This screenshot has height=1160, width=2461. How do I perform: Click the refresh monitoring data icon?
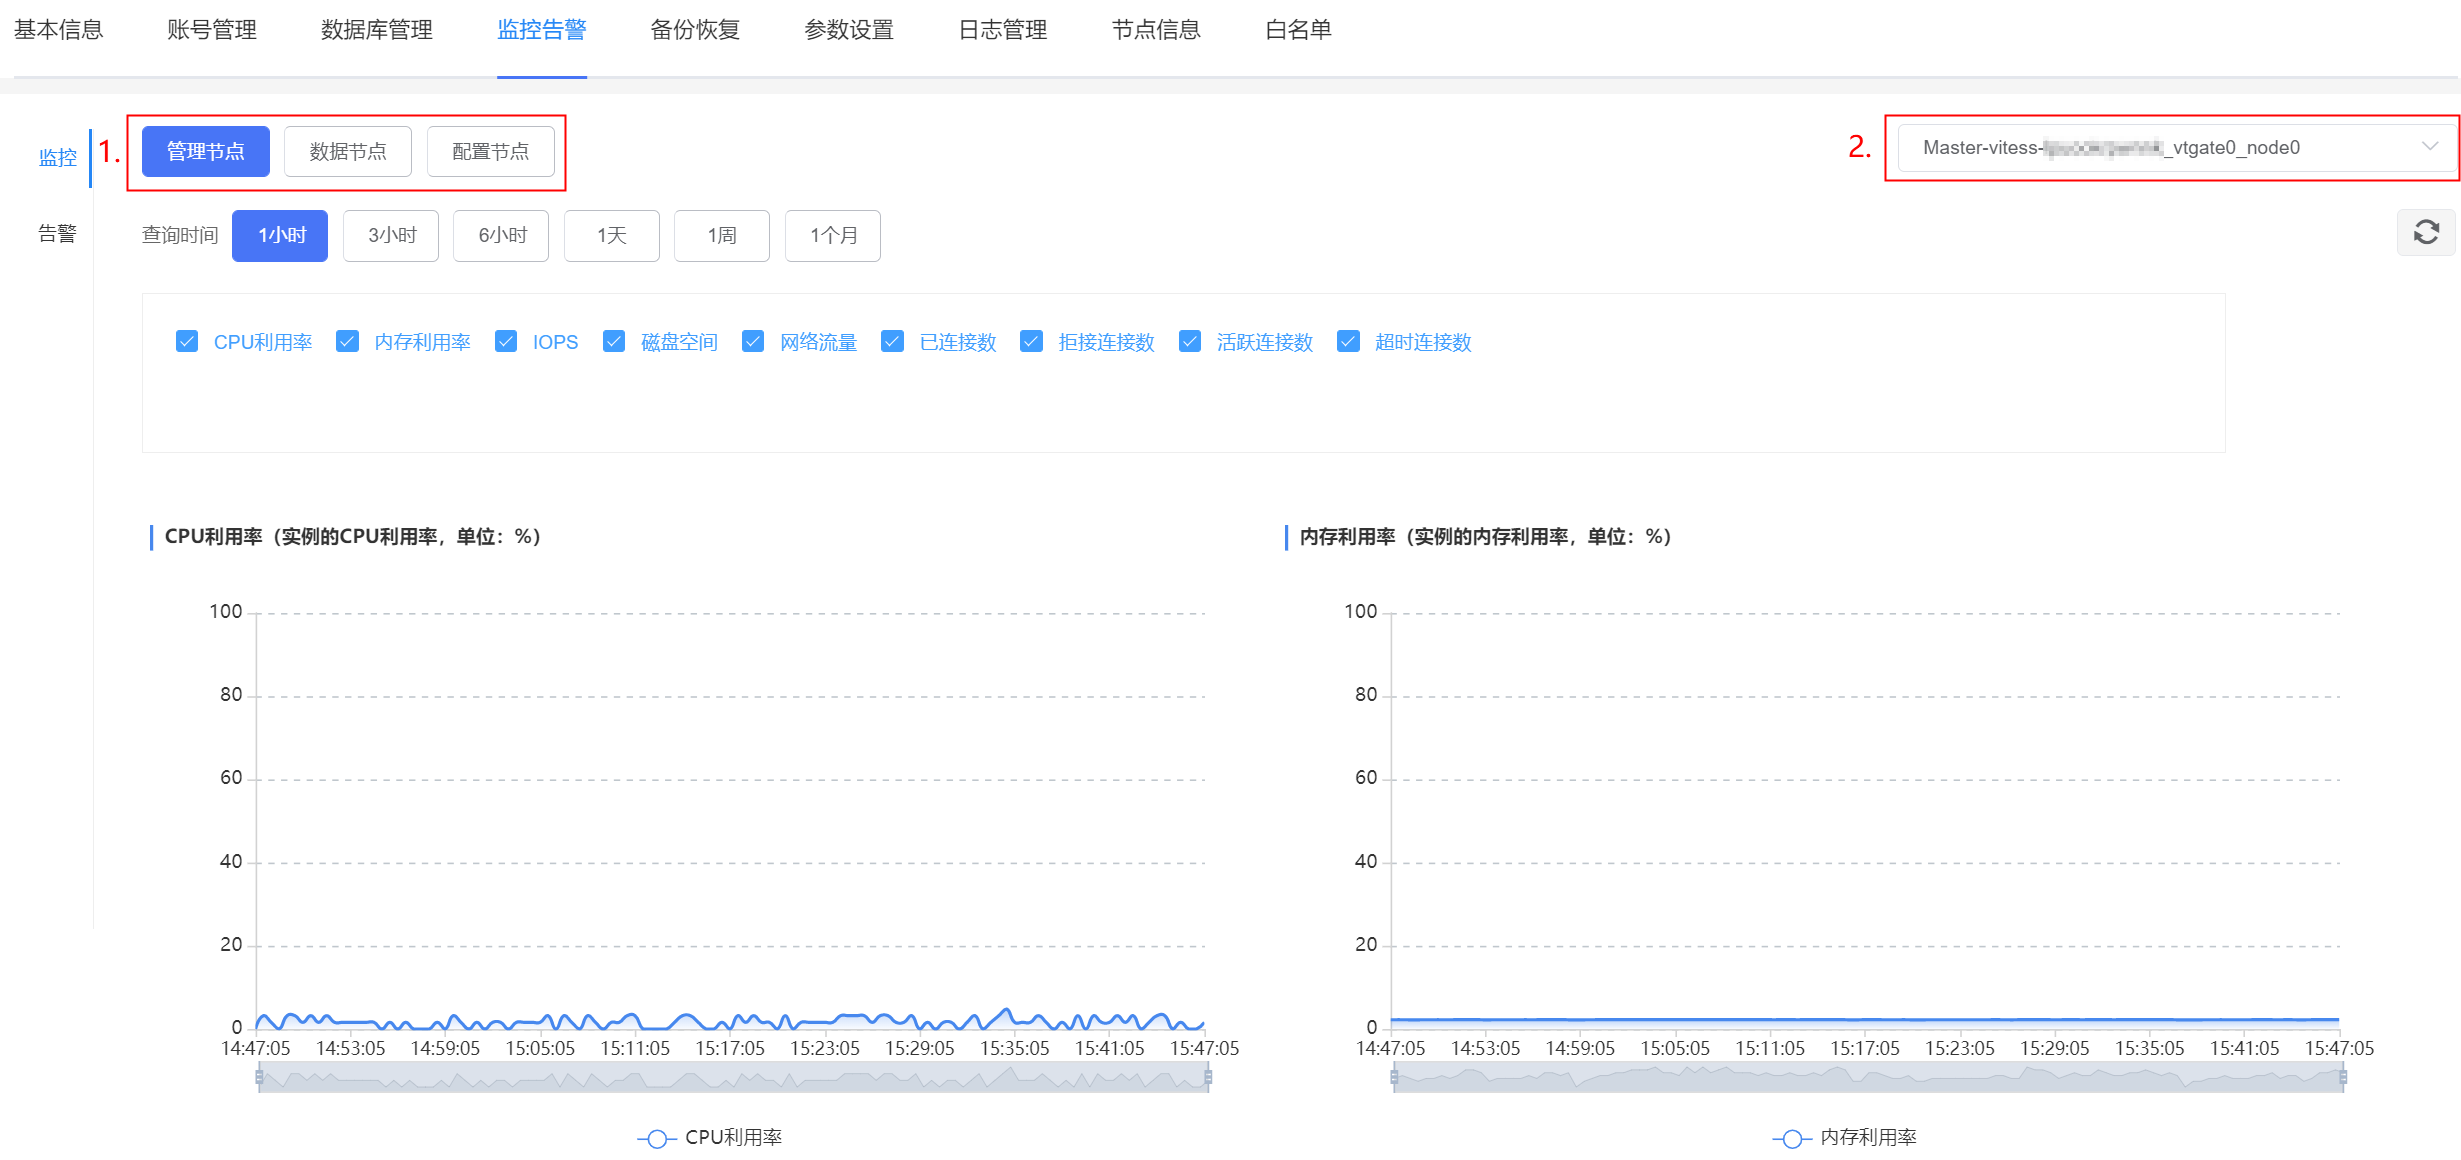point(2425,232)
